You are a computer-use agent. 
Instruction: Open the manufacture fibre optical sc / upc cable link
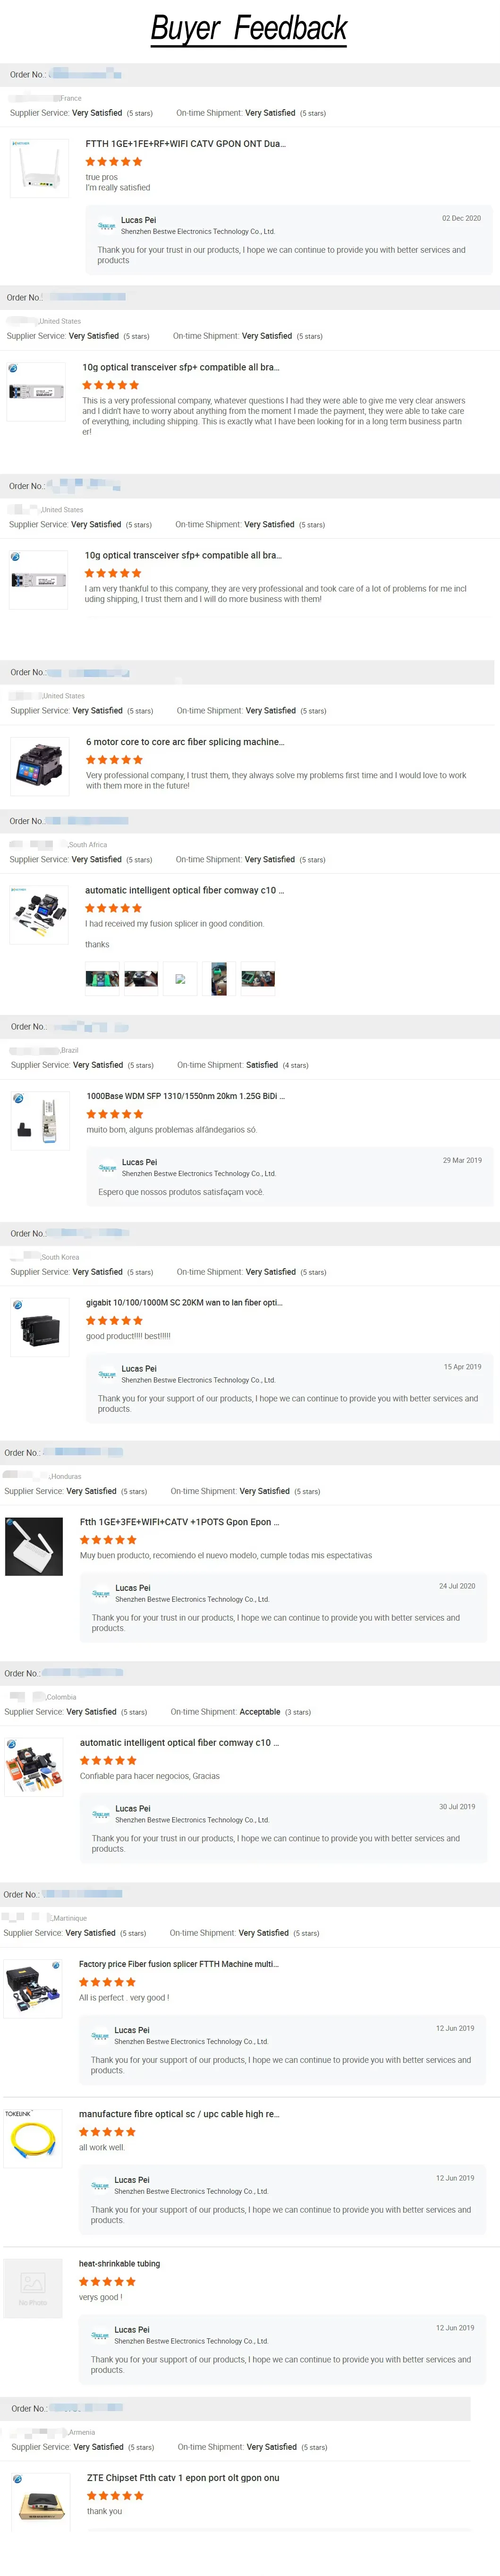[178, 2114]
